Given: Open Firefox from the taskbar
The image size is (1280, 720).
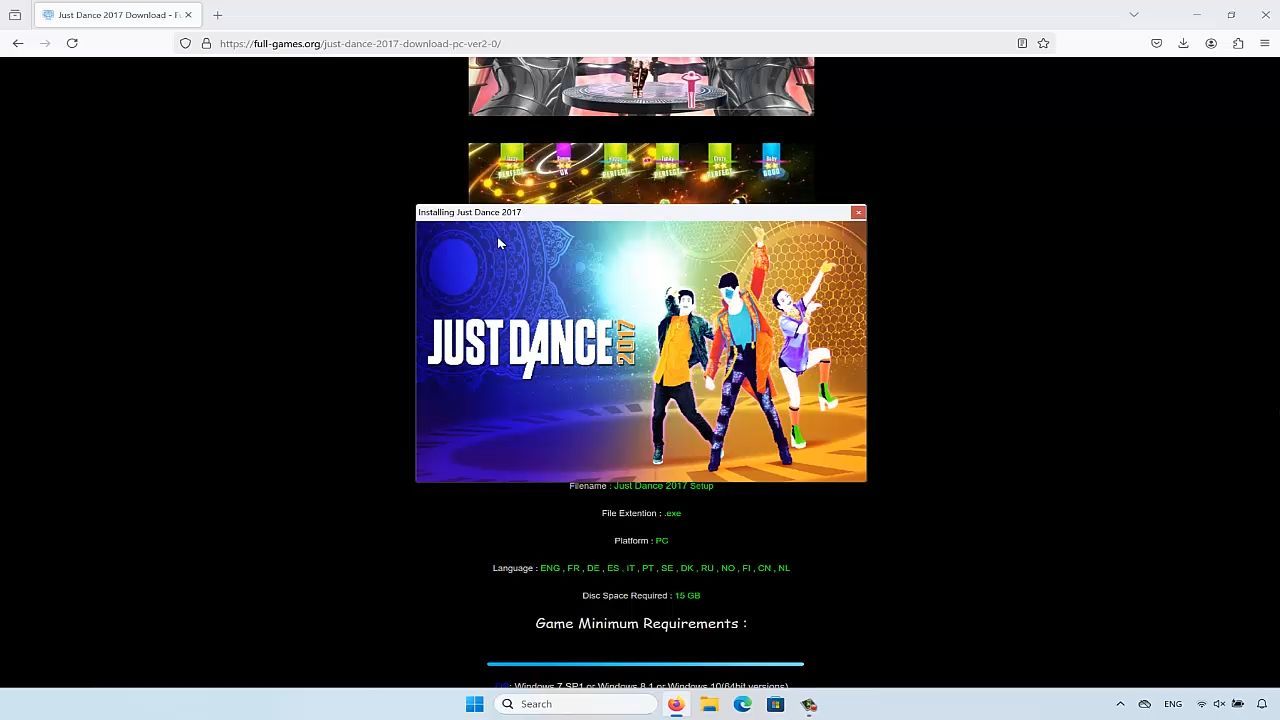Looking at the screenshot, I should point(676,704).
